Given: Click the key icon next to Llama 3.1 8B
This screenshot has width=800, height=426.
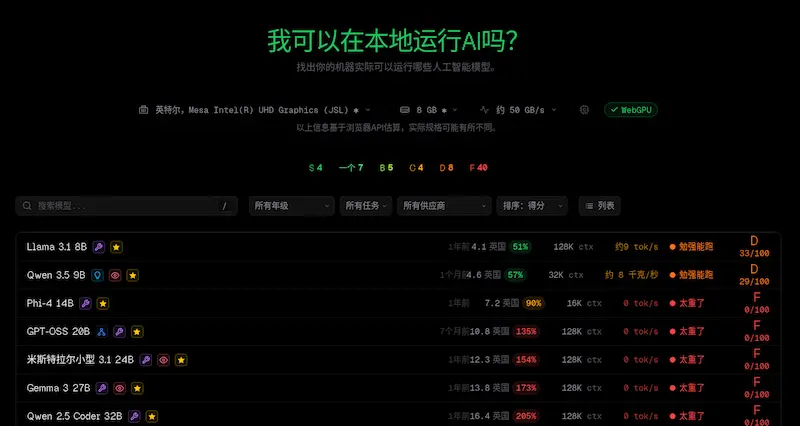Looking at the screenshot, I should point(99,246).
